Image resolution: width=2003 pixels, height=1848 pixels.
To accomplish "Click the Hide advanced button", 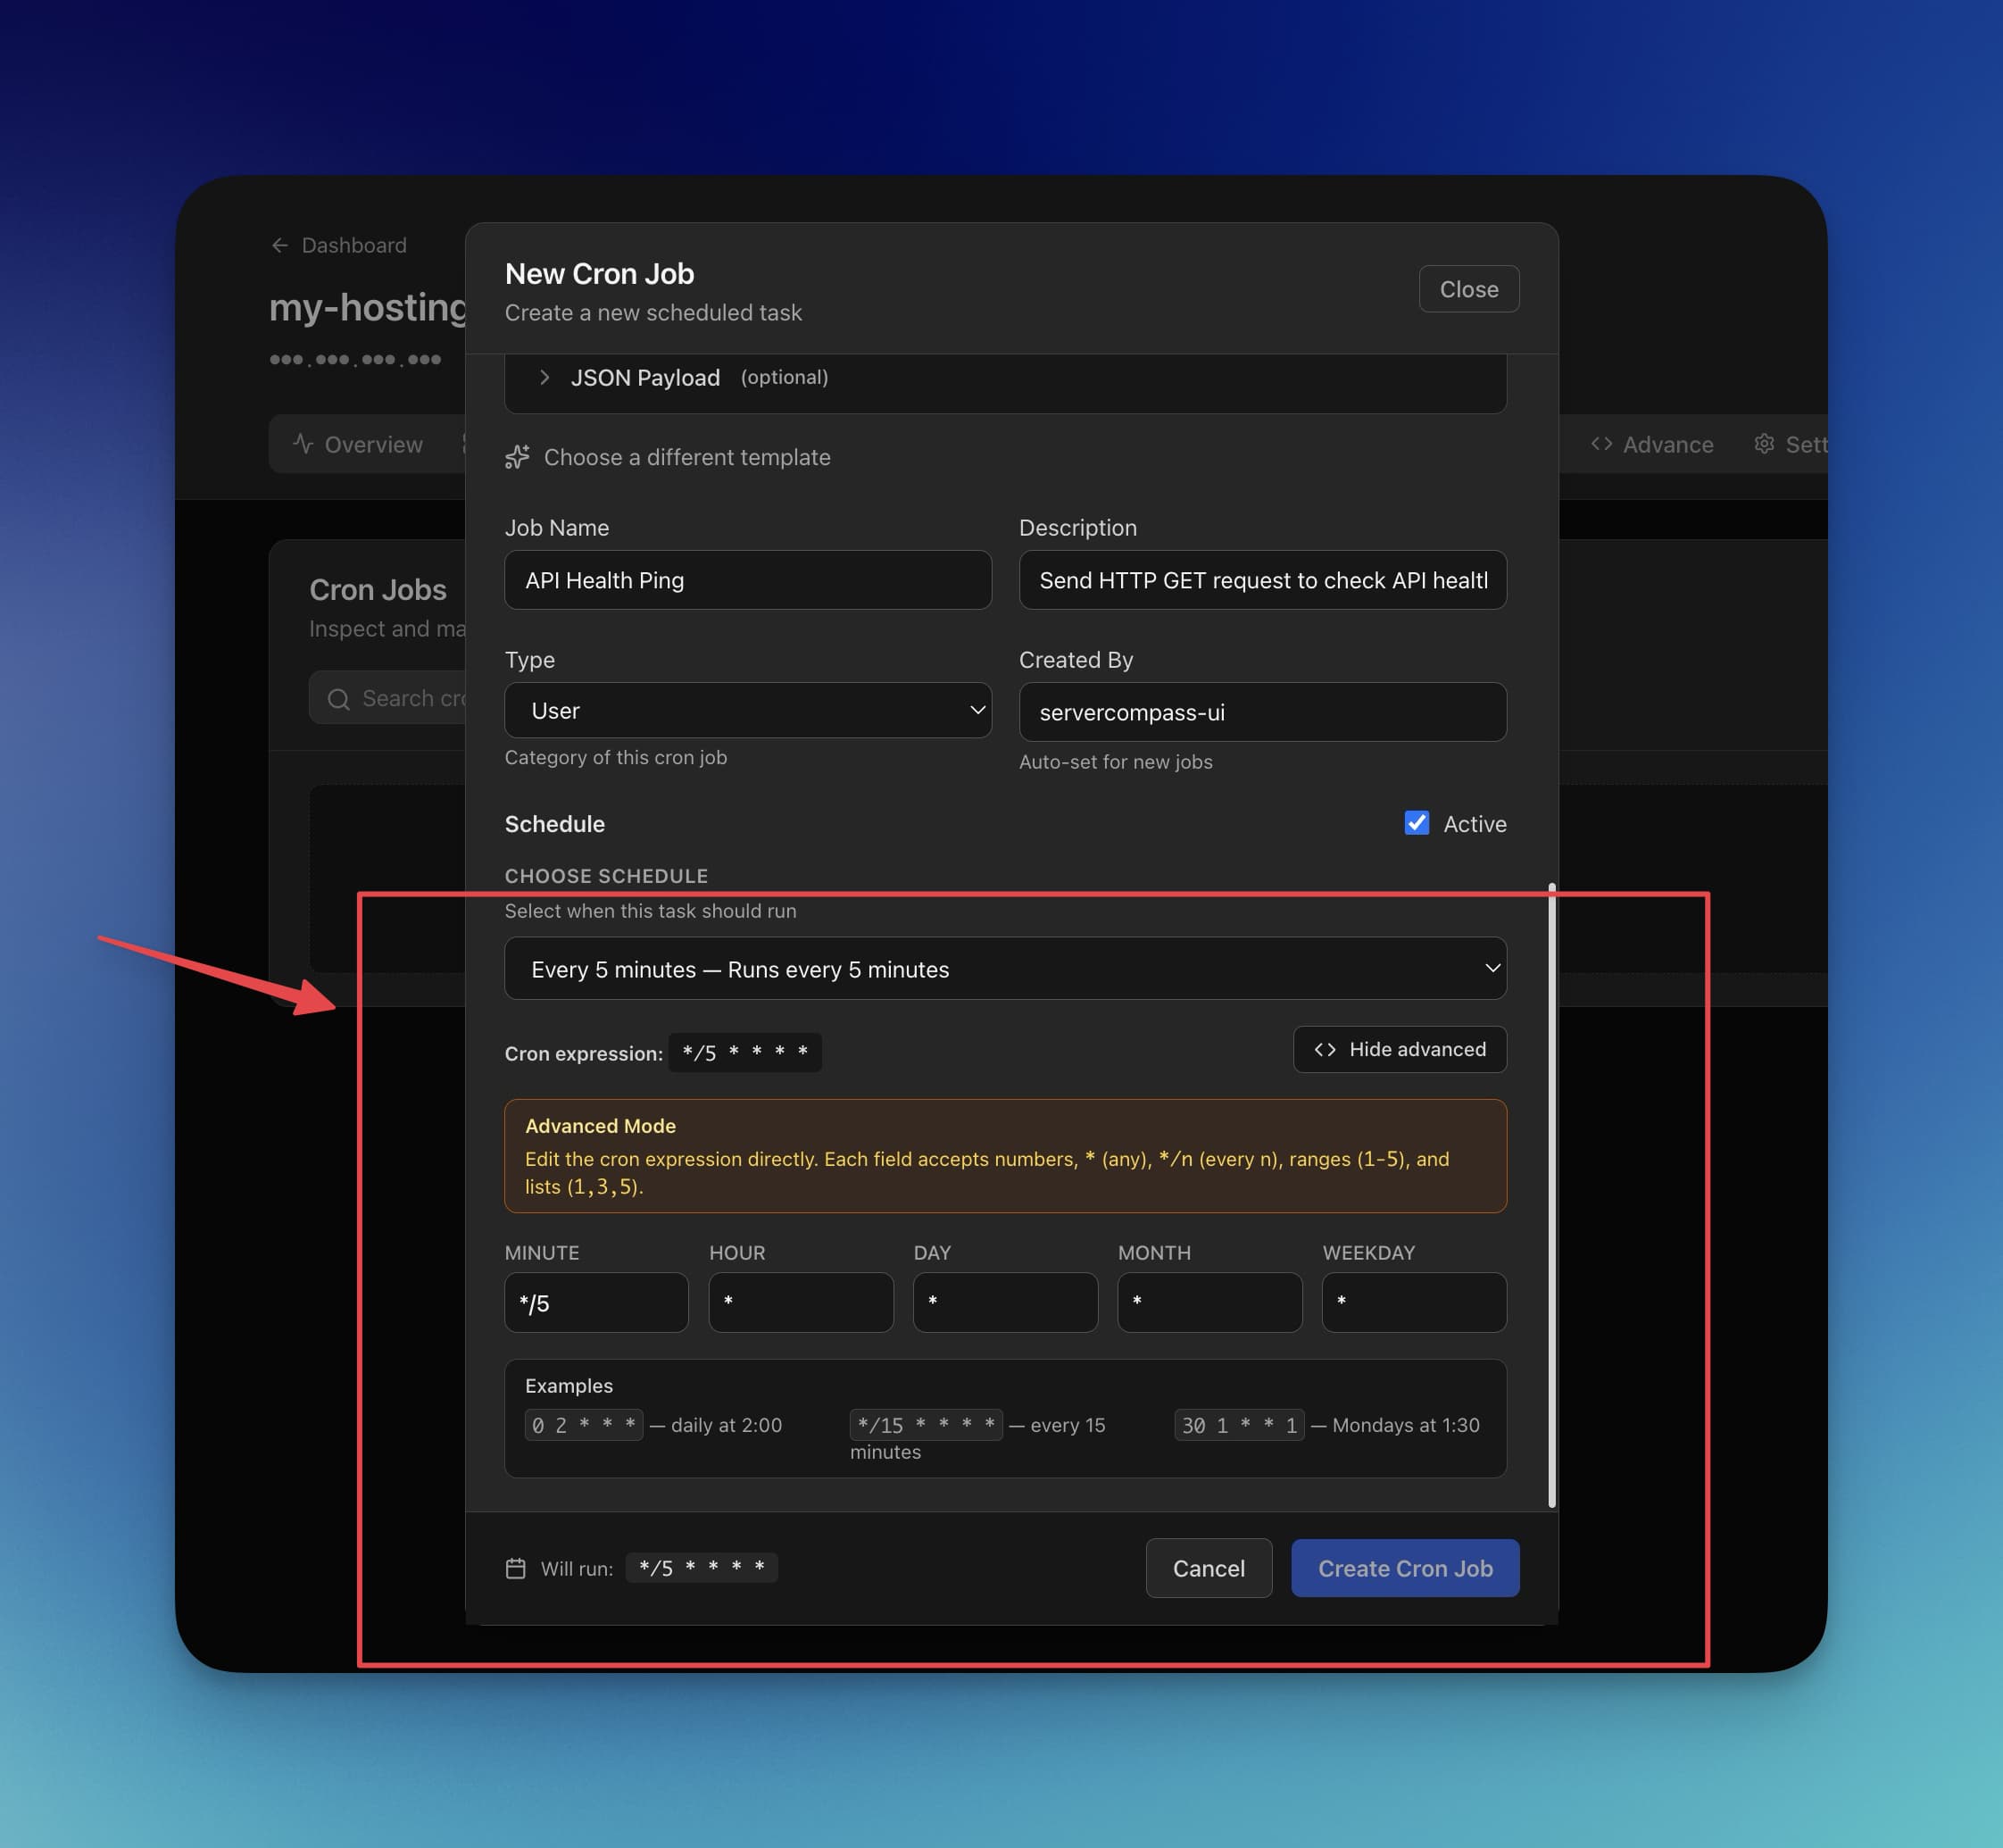I will click(1399, 1049).
